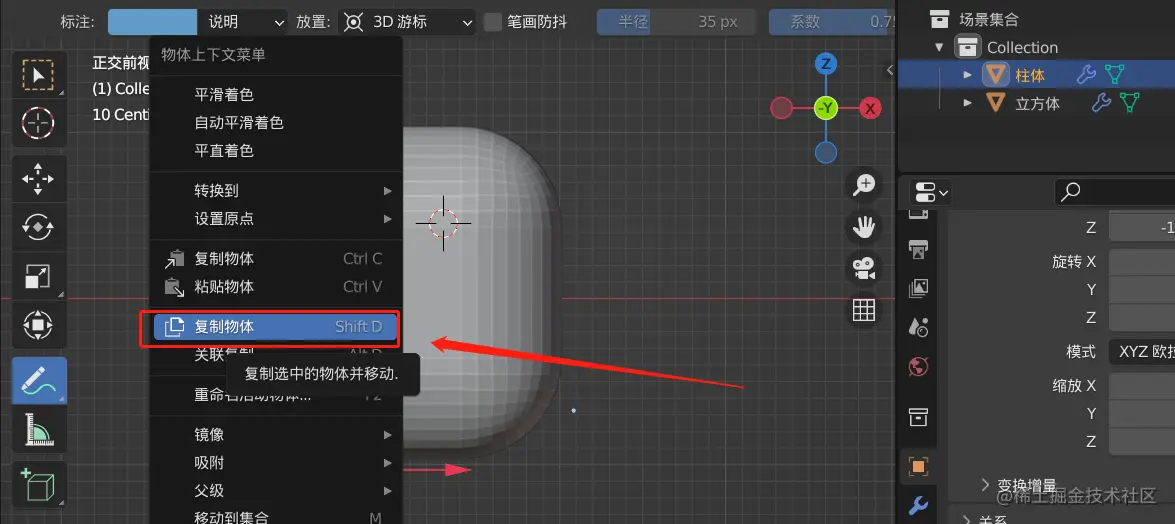Open the 父级 submenu
This screenshot has width=1175, height=524.
pos(276,491)
